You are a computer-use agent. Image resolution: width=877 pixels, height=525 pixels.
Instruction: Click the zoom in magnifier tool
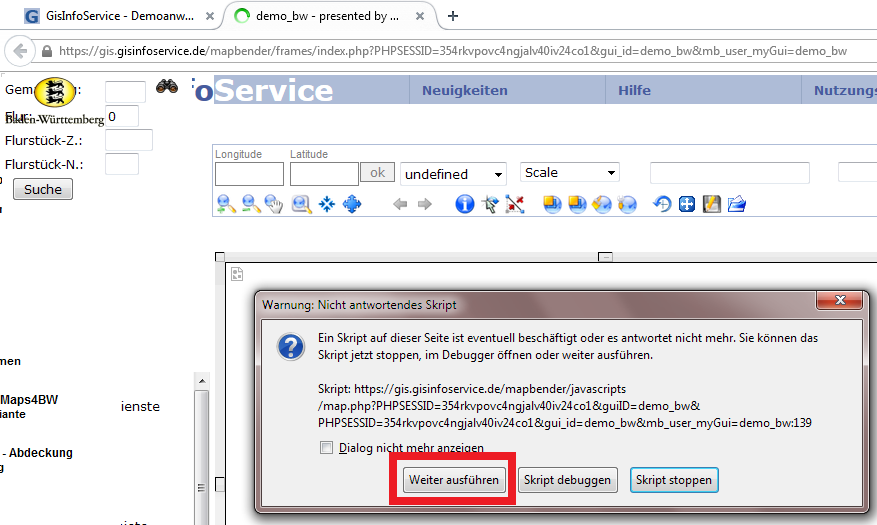[225, 204]
